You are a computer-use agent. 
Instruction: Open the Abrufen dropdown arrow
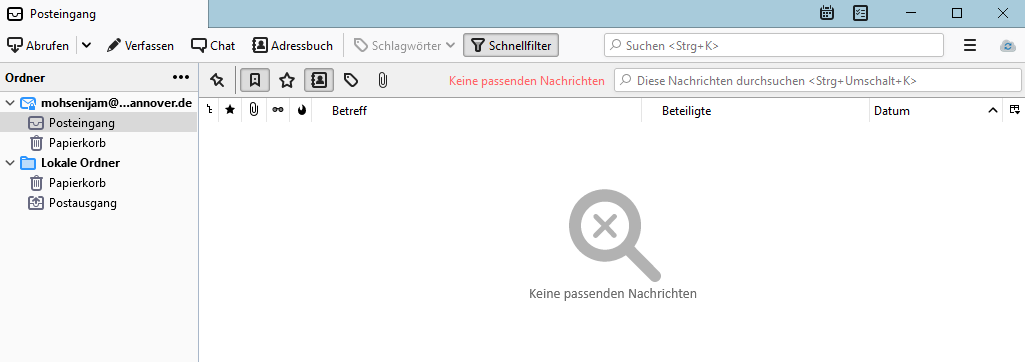click(x=86, y=45)
